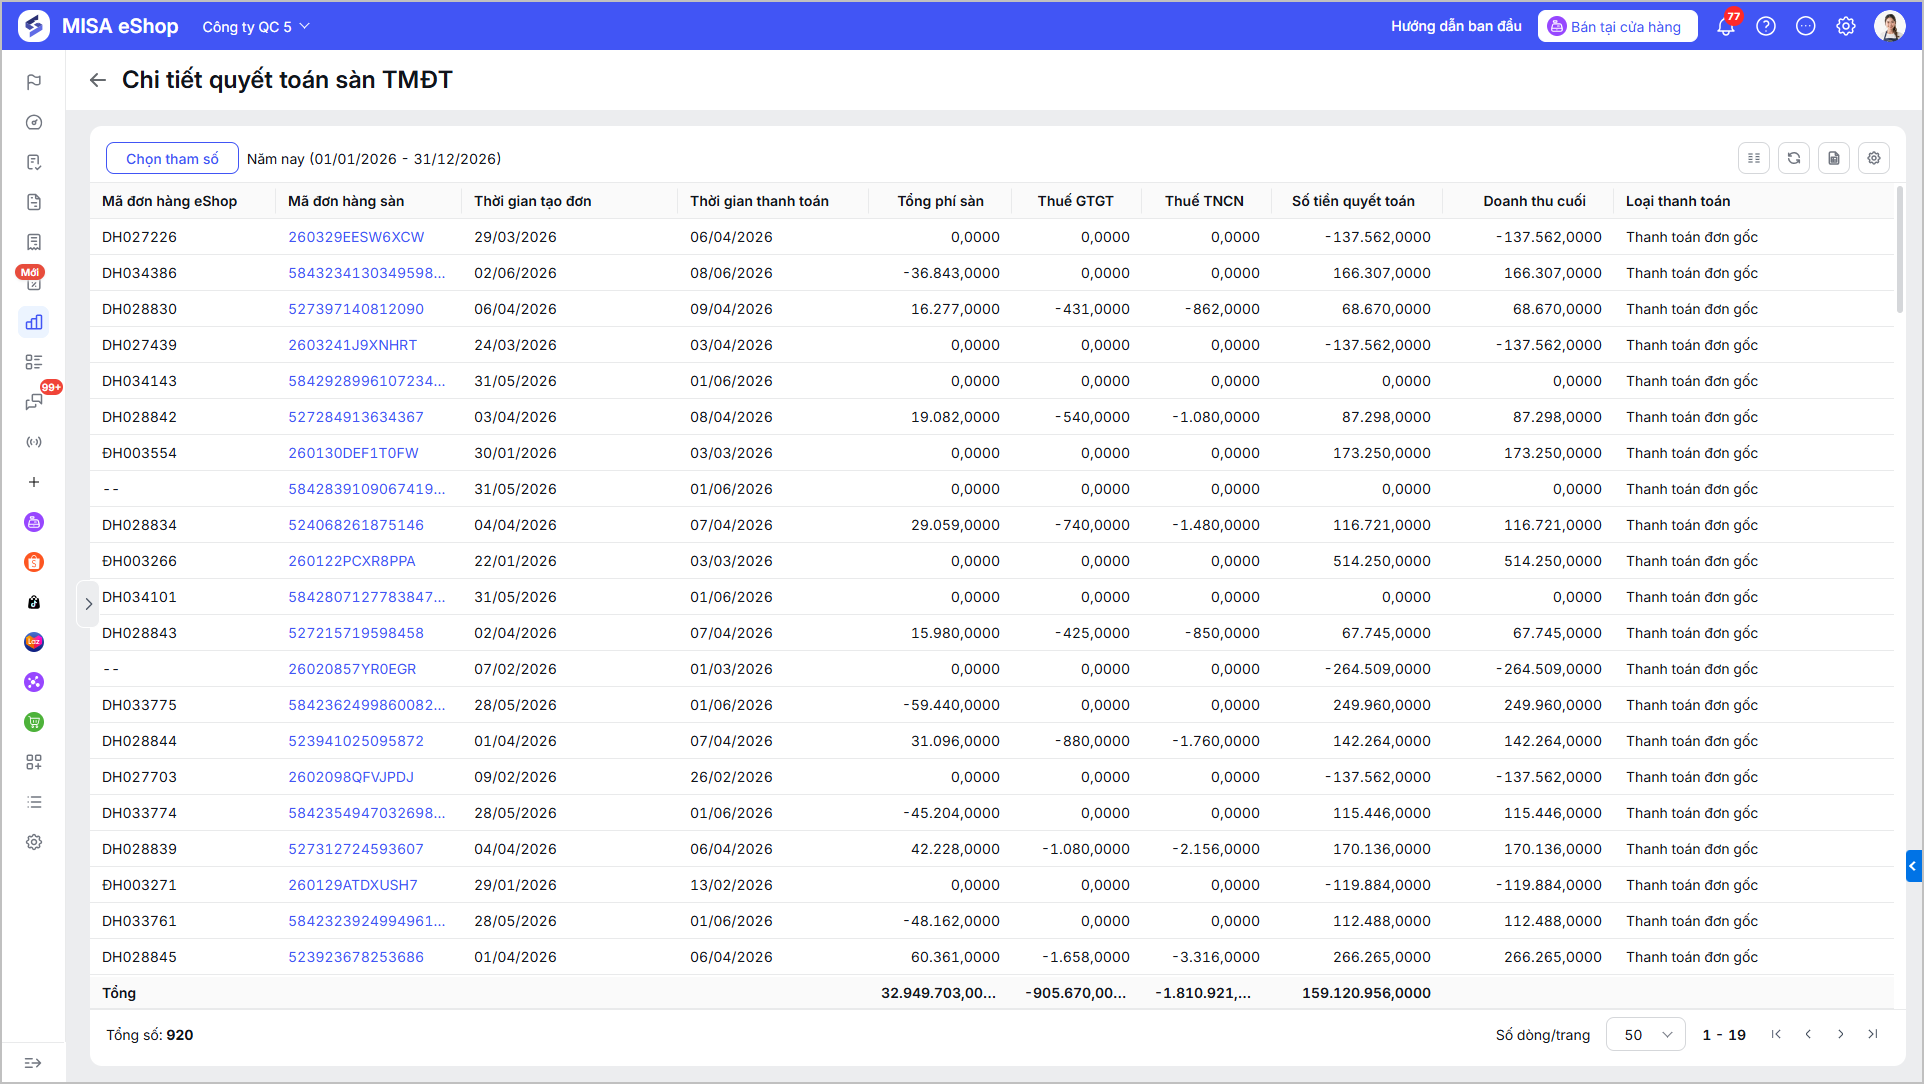Click the Chọn tham số button

172,158
